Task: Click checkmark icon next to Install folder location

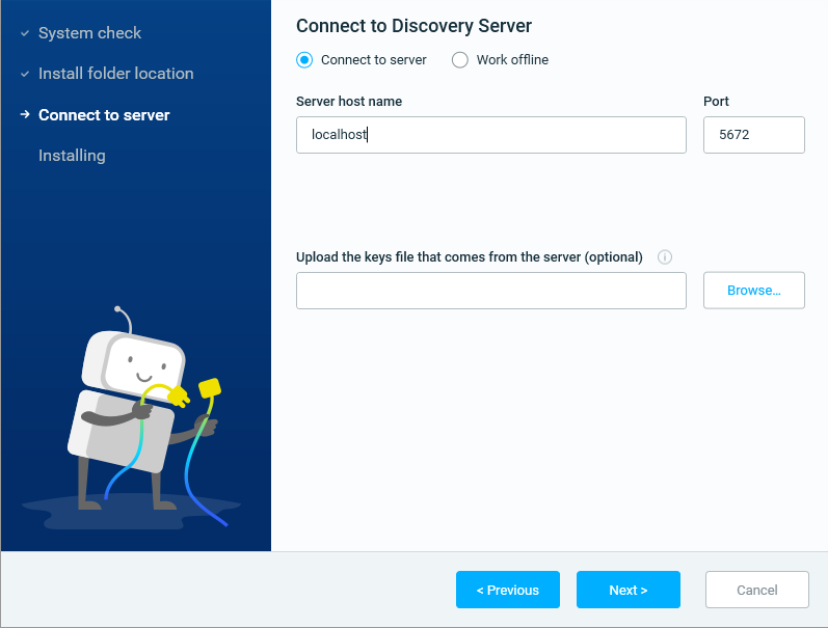Action: [x=25, y=74]
